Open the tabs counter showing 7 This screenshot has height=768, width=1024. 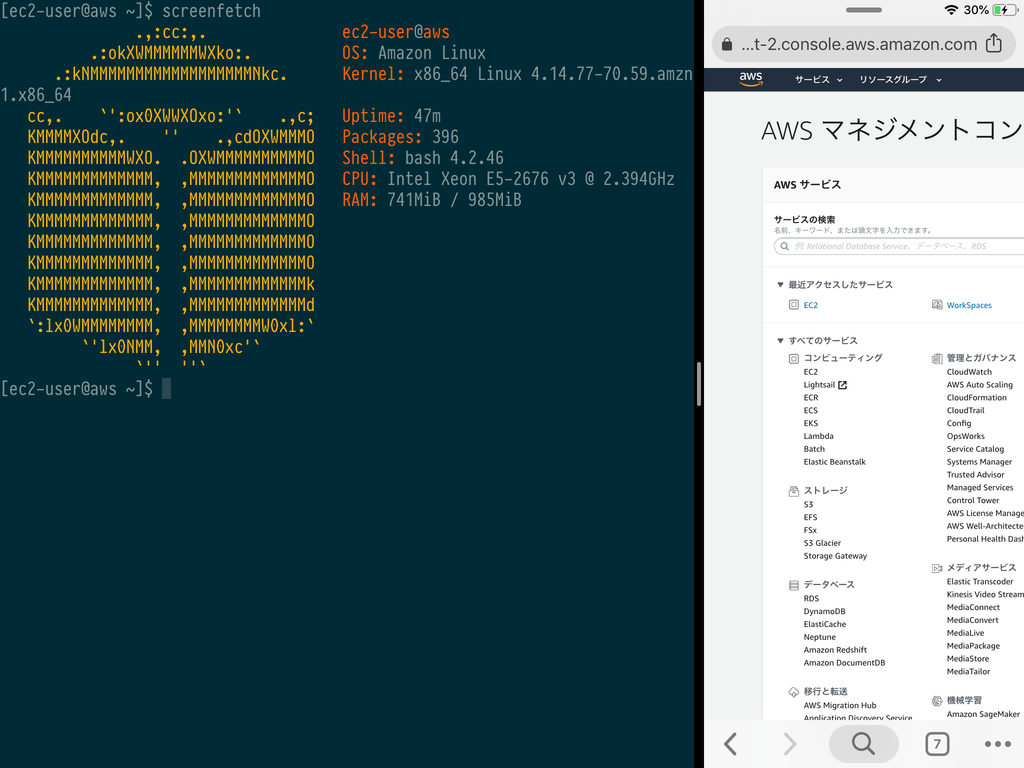pyautogui.click(x=937, y=743)
